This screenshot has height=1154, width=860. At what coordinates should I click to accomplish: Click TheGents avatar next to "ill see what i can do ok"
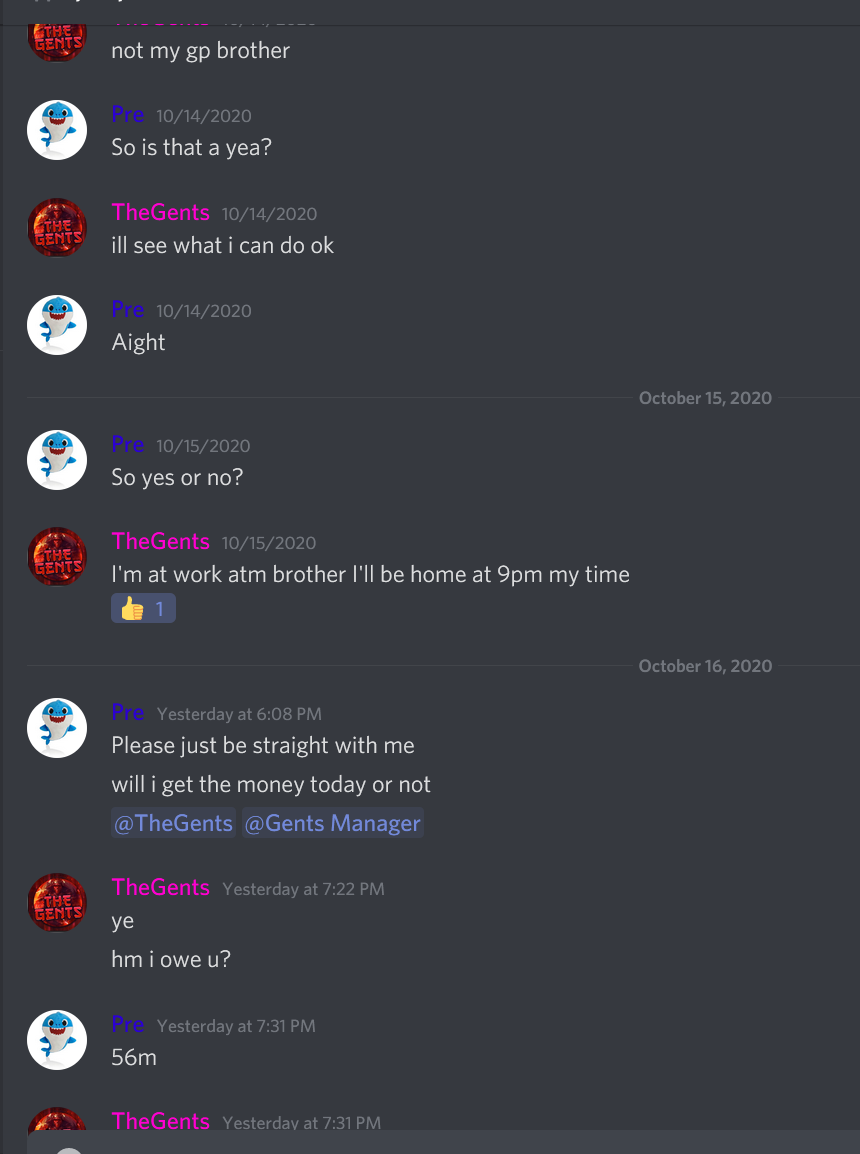[57, 227]
